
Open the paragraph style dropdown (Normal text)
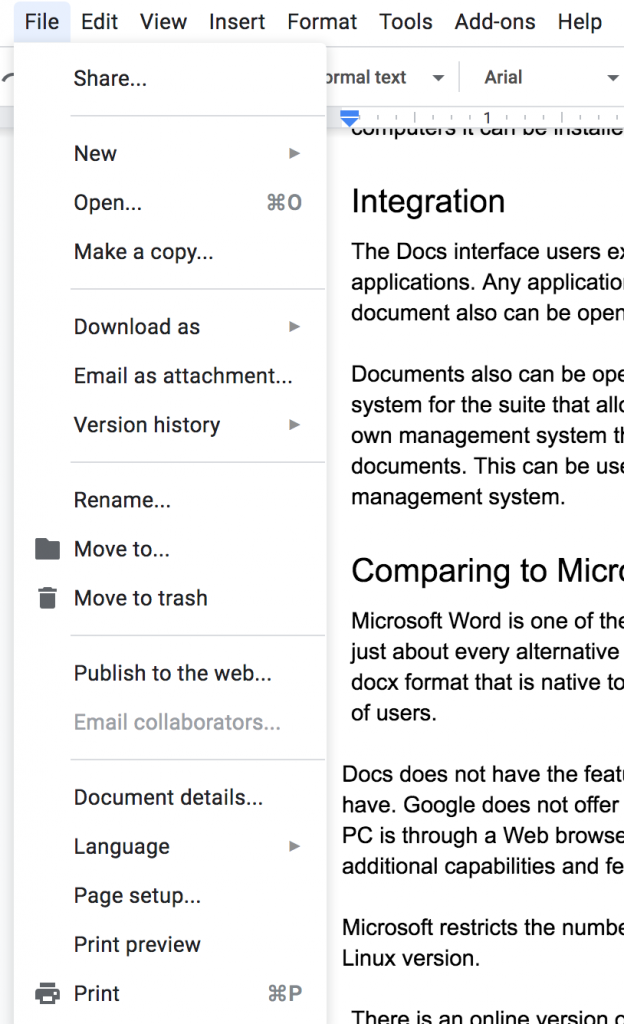pyautogui.click(x=386, y=78)
